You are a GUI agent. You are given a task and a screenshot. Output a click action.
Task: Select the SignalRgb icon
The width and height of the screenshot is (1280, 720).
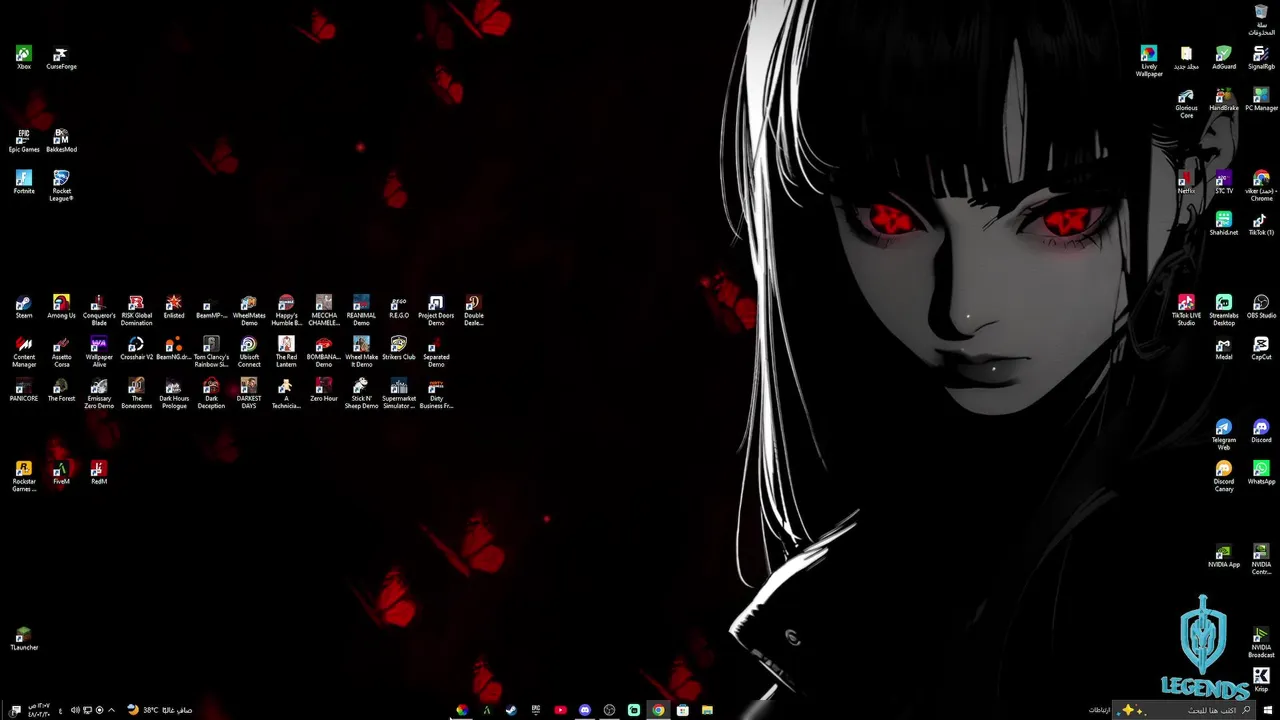pos(1261,59)
